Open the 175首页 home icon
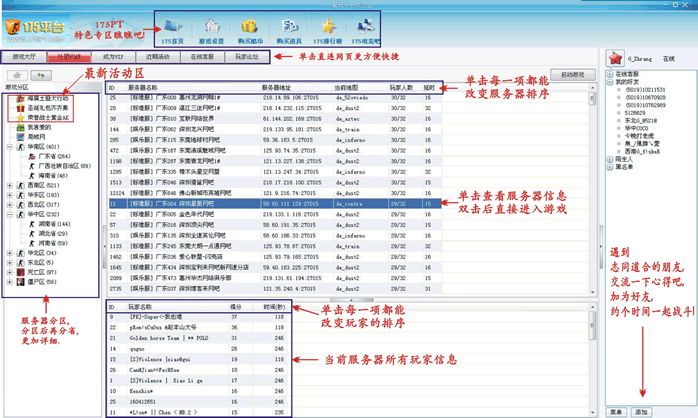This screenshot has width=698, height=418. click(172, 26)
